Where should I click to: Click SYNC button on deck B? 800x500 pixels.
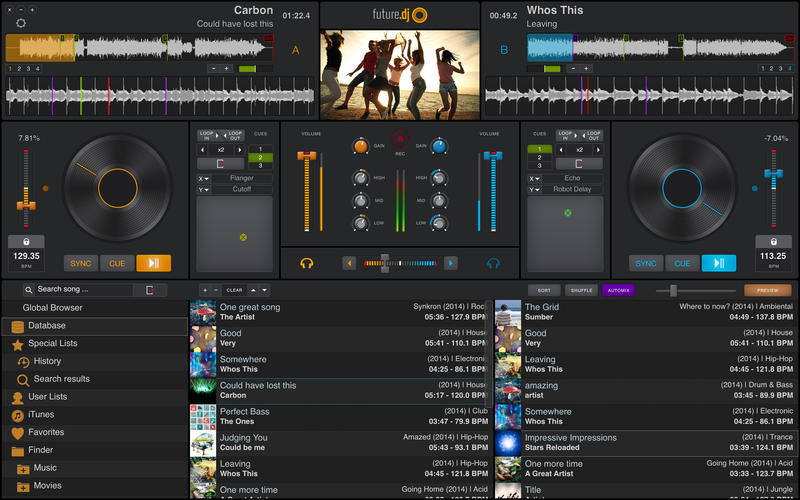pyautogui.click(x=646, y=264)
